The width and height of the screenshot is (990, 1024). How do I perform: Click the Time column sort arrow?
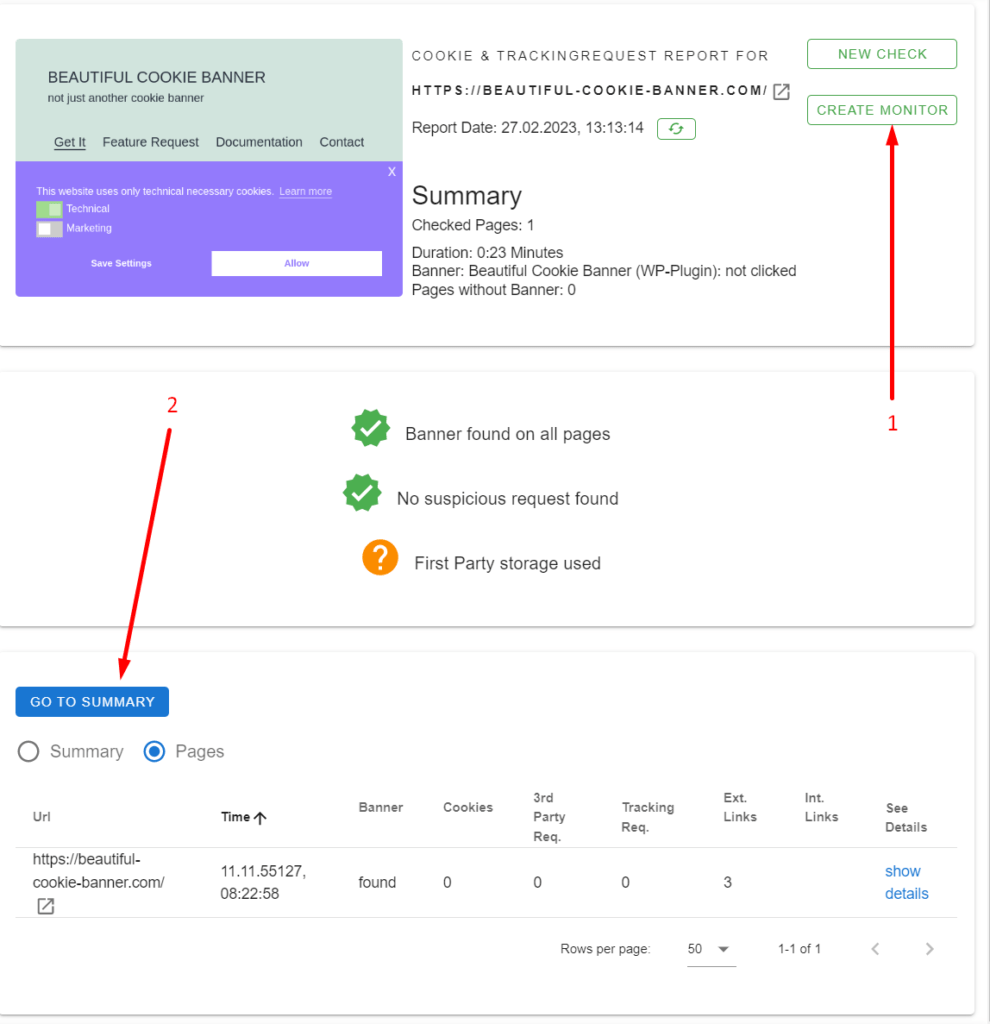coord(260,818)
